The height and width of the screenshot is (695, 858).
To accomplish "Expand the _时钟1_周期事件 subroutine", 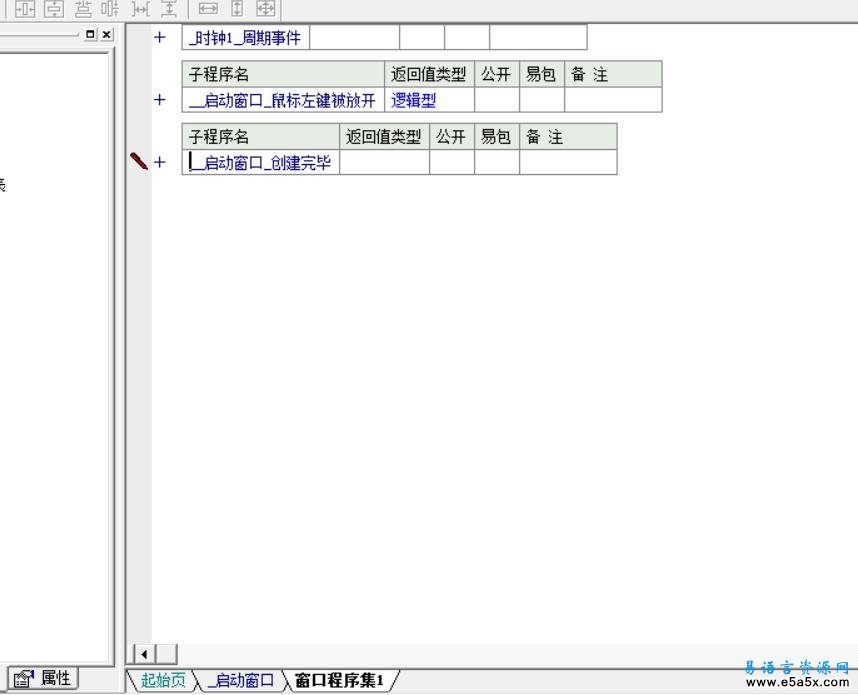I will pyautogui.click(x=159, y=38).
